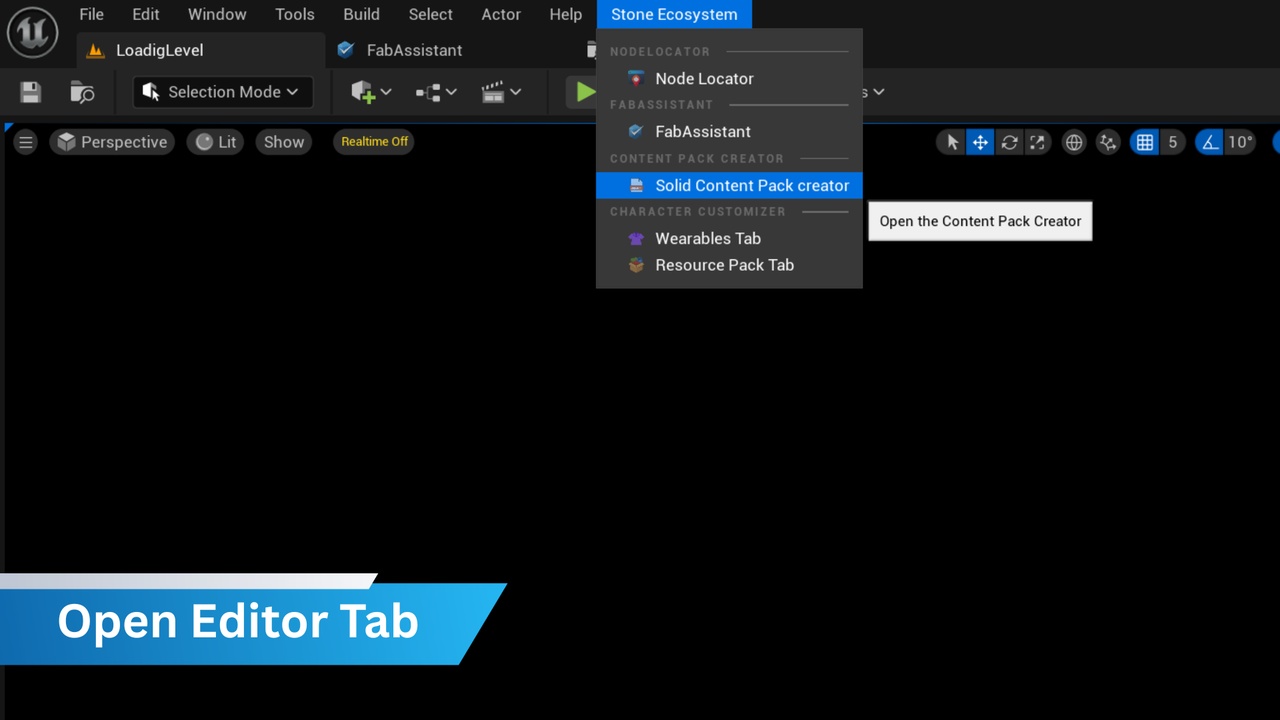Open the rotation snap value 10°

point(1240,142)
